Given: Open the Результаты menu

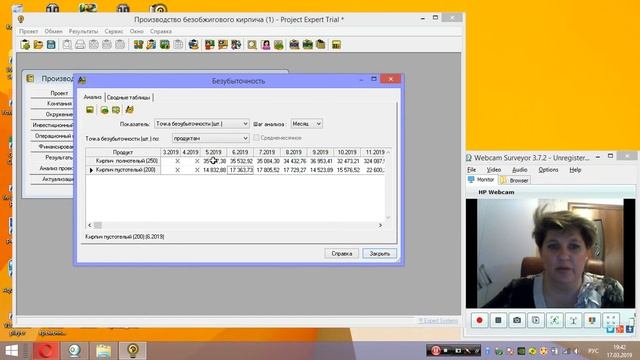Looking at the screenshot, I should (83, 31).
